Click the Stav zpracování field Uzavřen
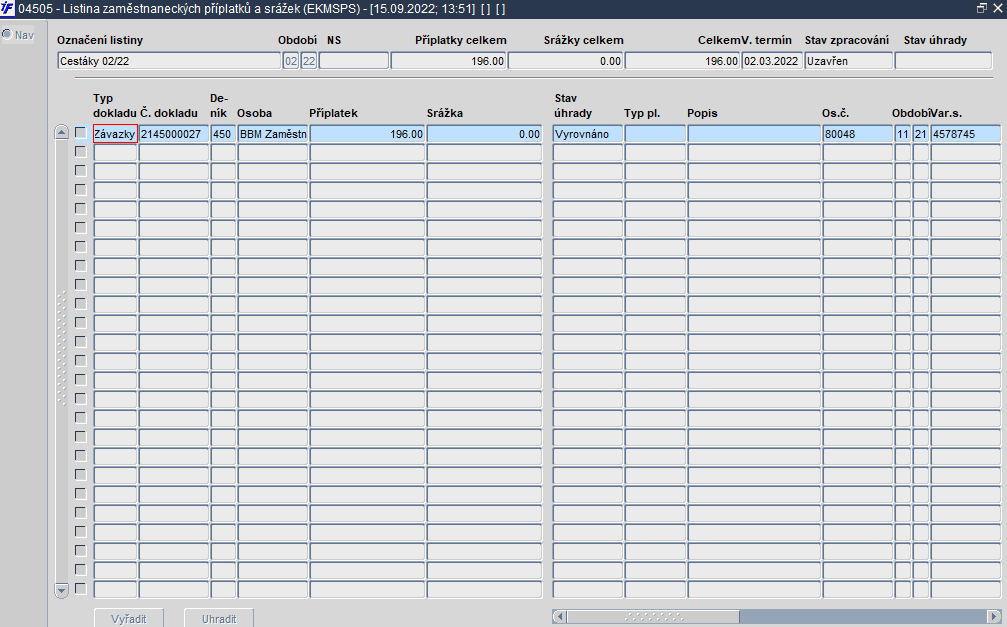The image size is (1007, 627). pos(848,61)
